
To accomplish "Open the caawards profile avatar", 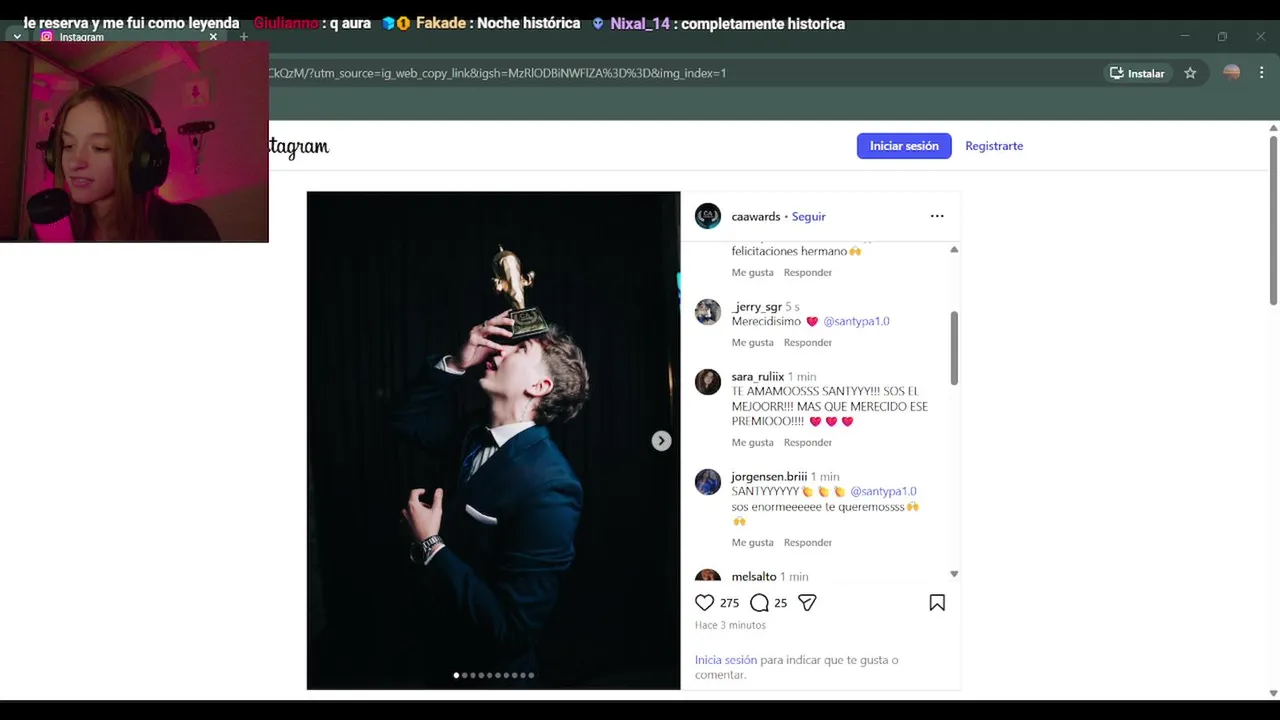I will point(708,216).
